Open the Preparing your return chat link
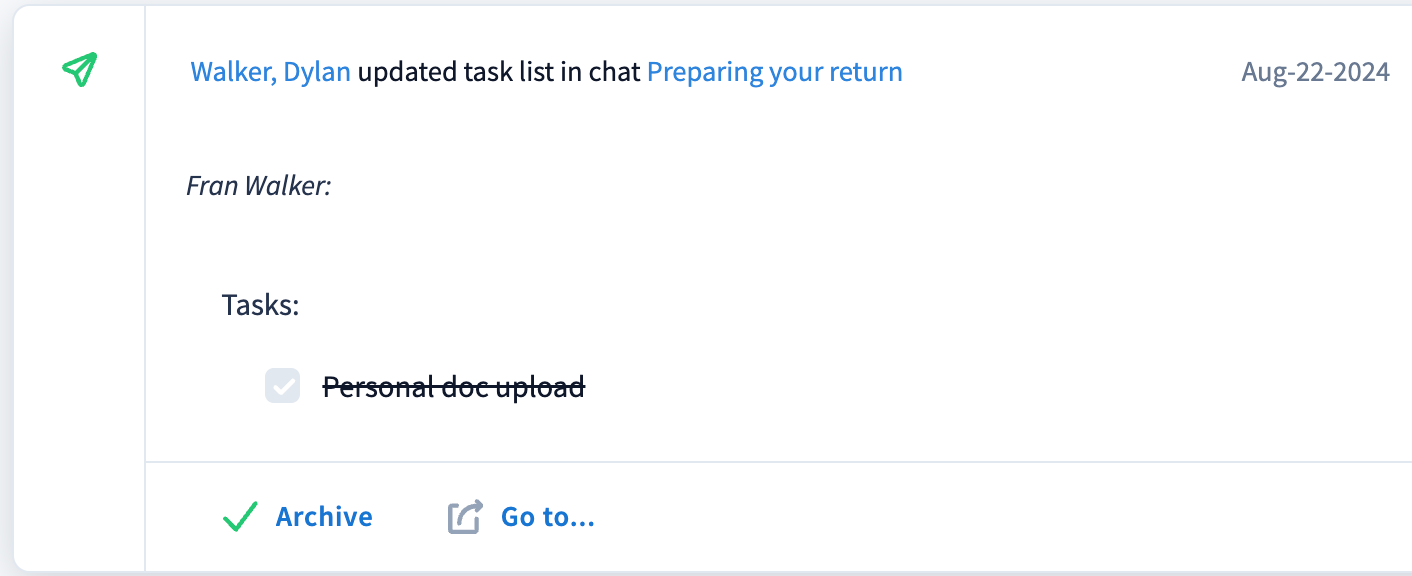Viewport: 1412px width, 576px height. point(774,72)
